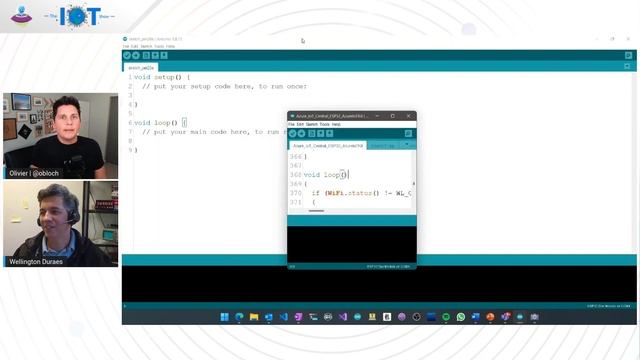Image resolution: width=640 pixels, height=360 pixels.
Task: Click Verify in the background Arduino window
Action: tap(127, 56)
